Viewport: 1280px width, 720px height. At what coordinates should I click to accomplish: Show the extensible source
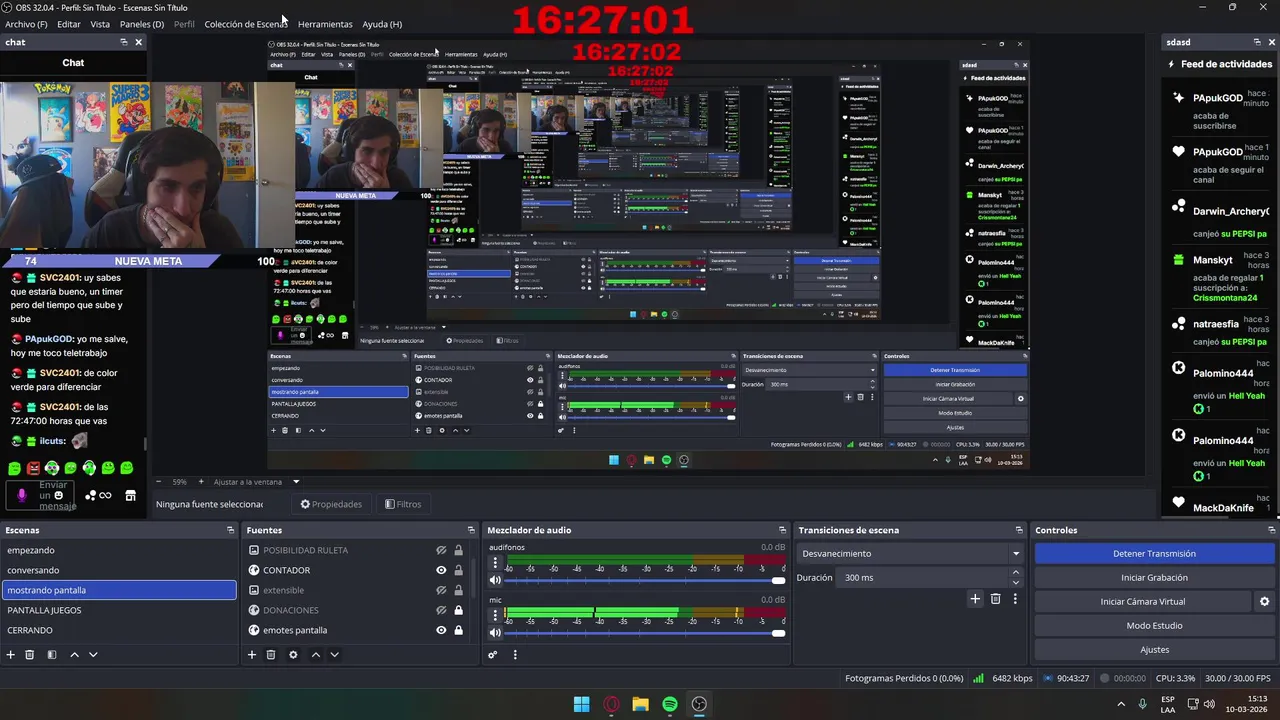coord(441,590)
